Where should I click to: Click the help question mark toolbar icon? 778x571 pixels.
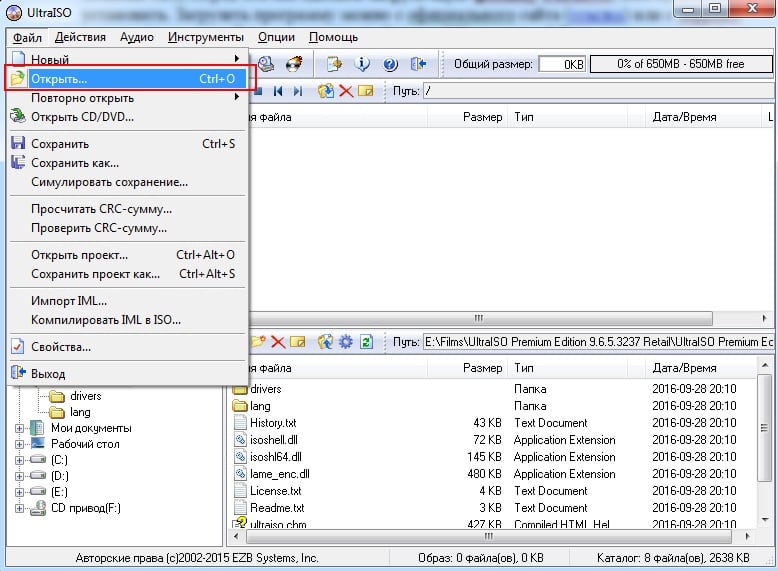click(x=390, y=64)
